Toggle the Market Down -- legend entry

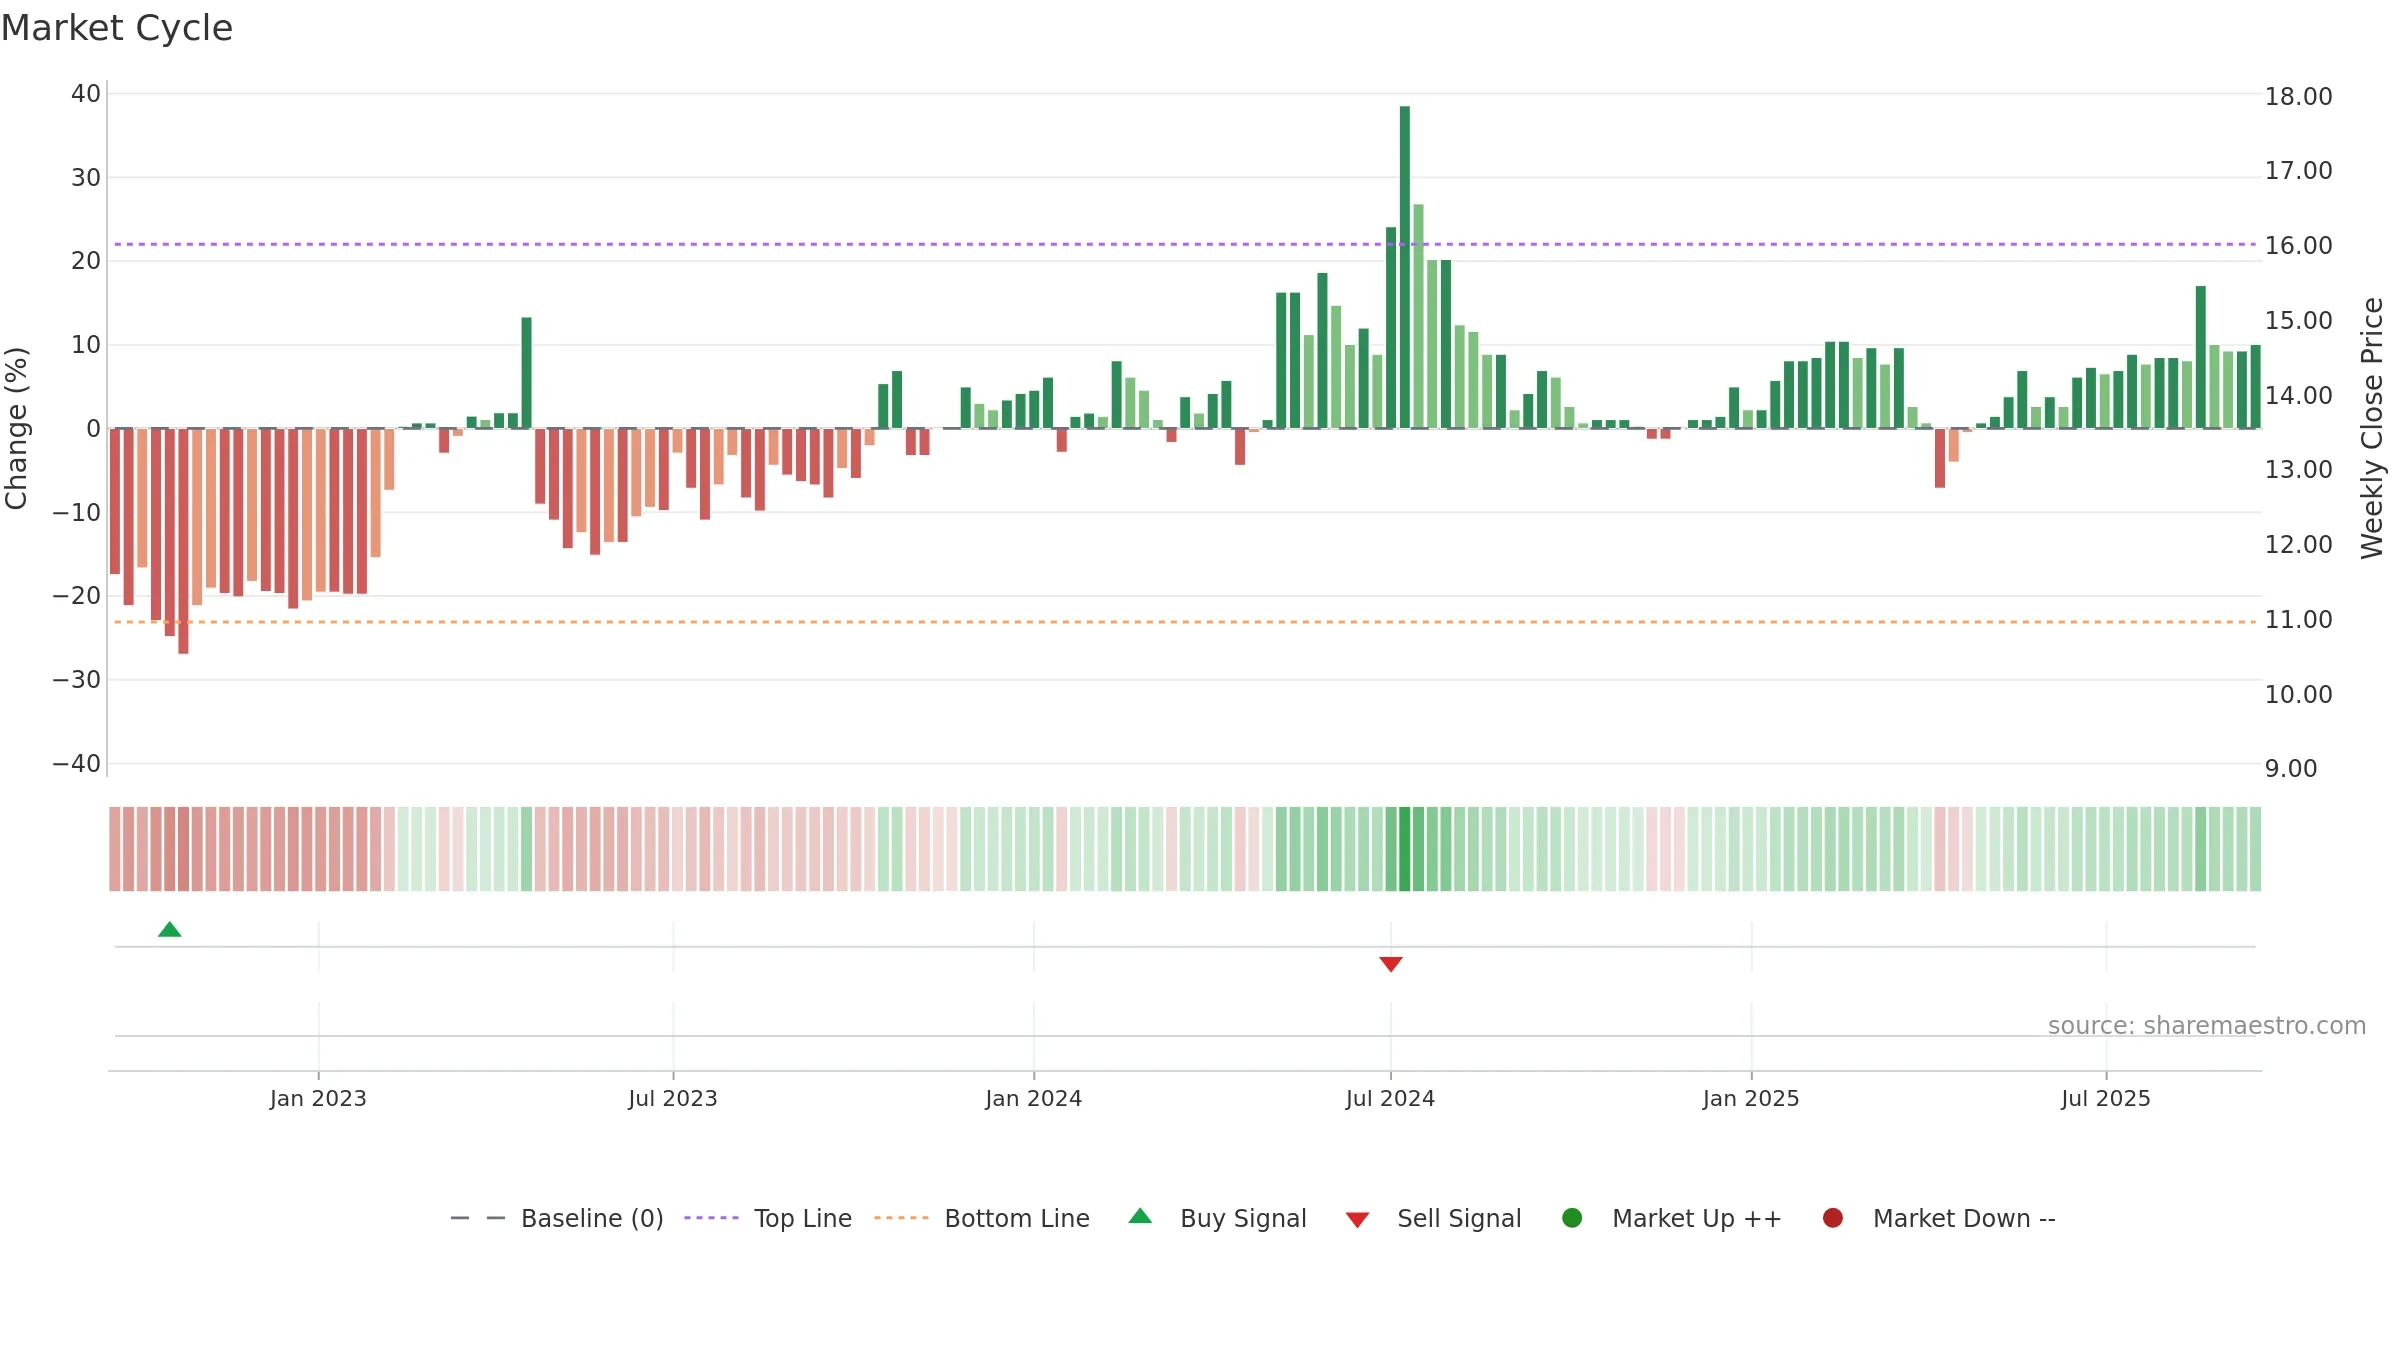click(1938, 1219)
